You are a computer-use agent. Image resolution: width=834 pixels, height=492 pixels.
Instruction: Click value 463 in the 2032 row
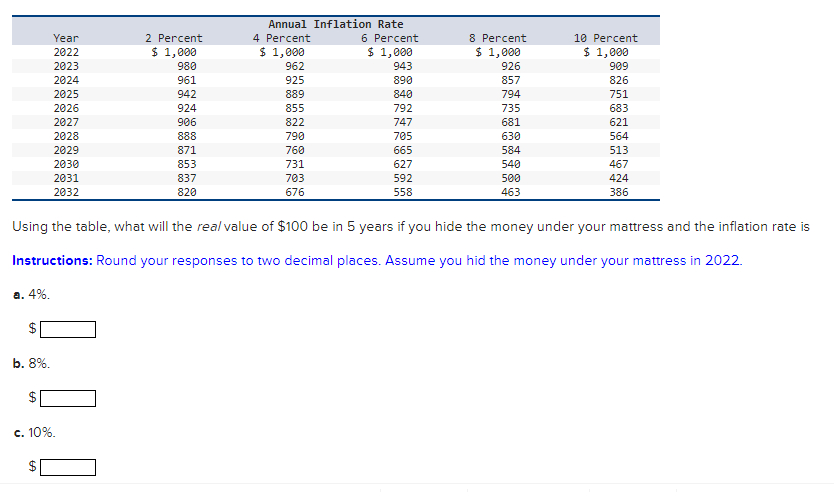(511, 192)
